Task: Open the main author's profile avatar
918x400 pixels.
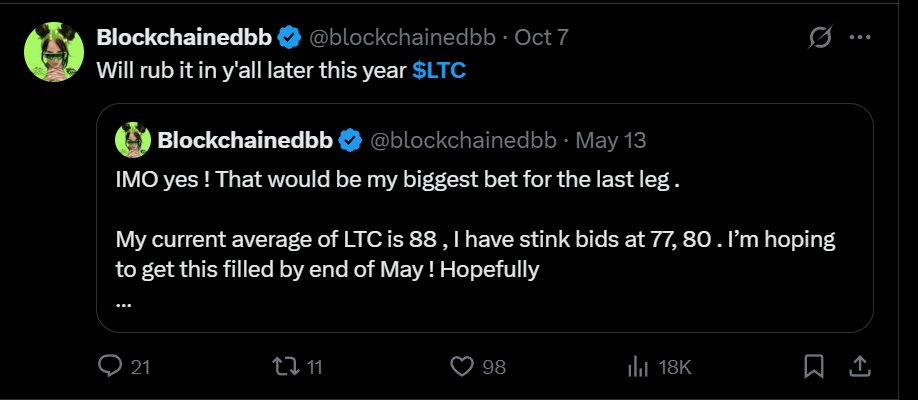Action: pos(52,52)
